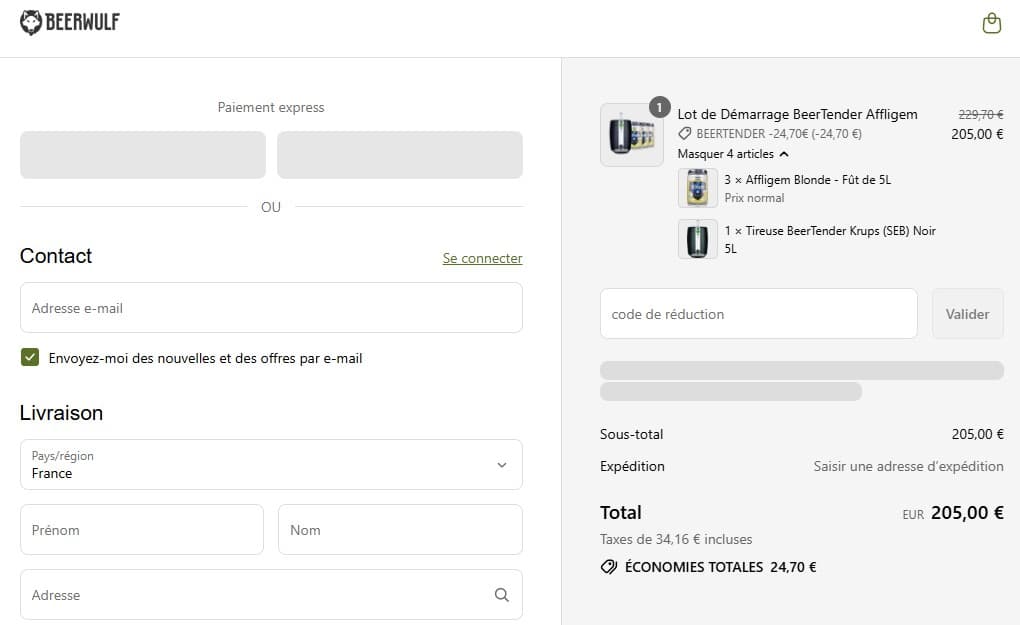This screenshot has height=625, width=1020.
Task: Open the shopping bag cart icon
Action: pos(991,23)
